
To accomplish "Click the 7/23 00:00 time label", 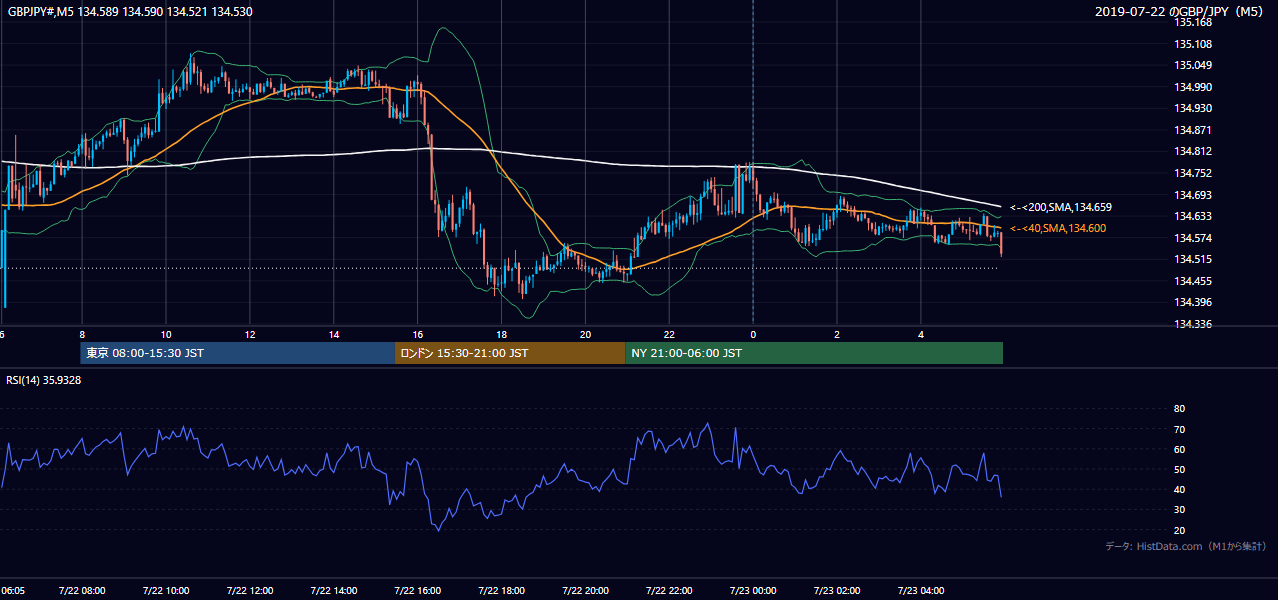I will (x=753, y=590).
